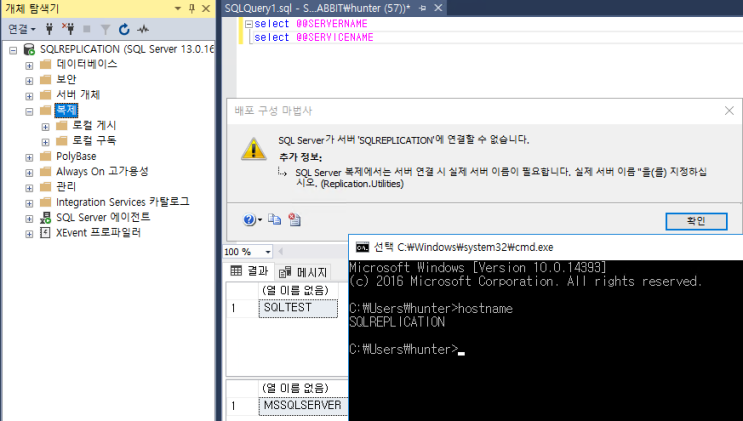
Task: Select the 로컬 게시 tree item
Action: pos(94,125)
